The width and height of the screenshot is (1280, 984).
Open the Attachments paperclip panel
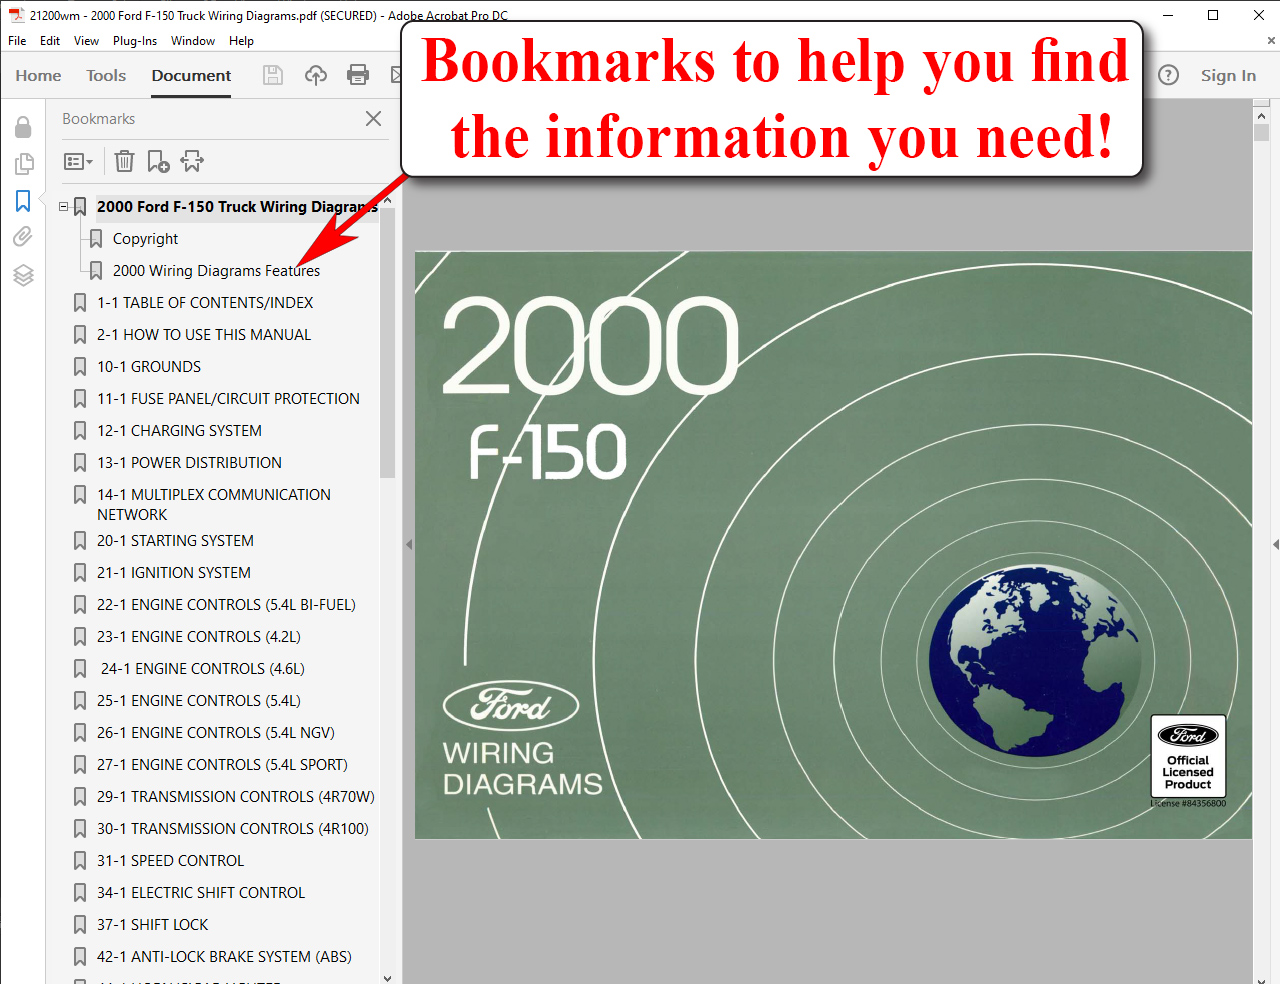23,237
